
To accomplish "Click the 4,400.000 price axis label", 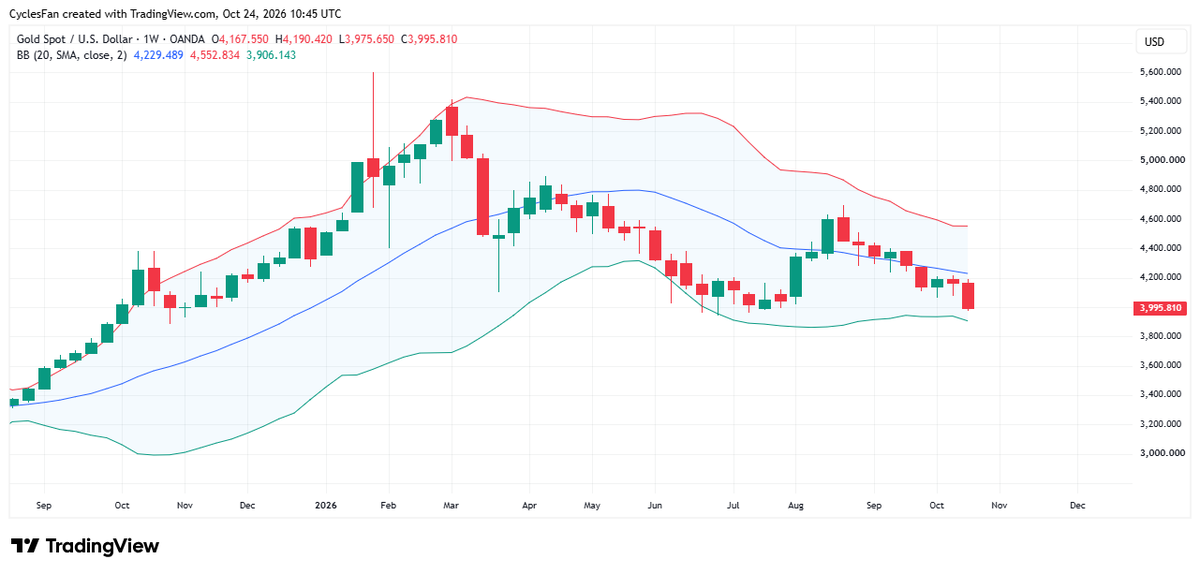I will [1162, 248].
